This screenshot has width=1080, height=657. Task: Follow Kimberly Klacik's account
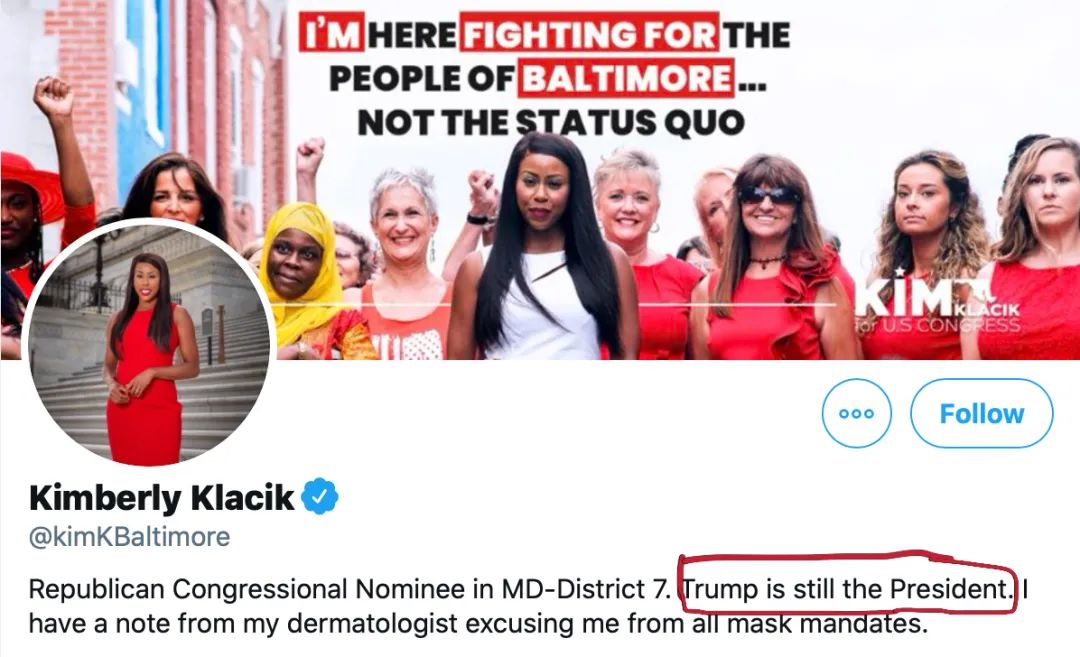pos(982,413)
